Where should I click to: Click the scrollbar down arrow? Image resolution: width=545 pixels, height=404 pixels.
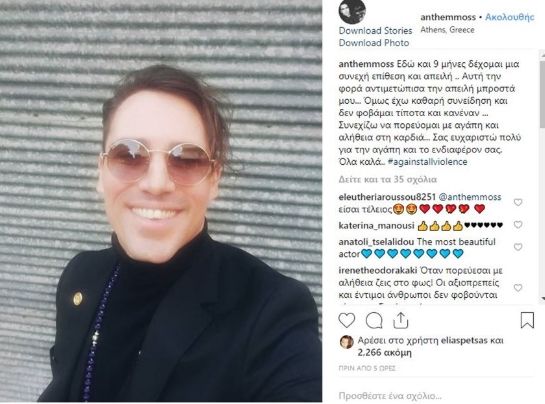click(543, 298)
